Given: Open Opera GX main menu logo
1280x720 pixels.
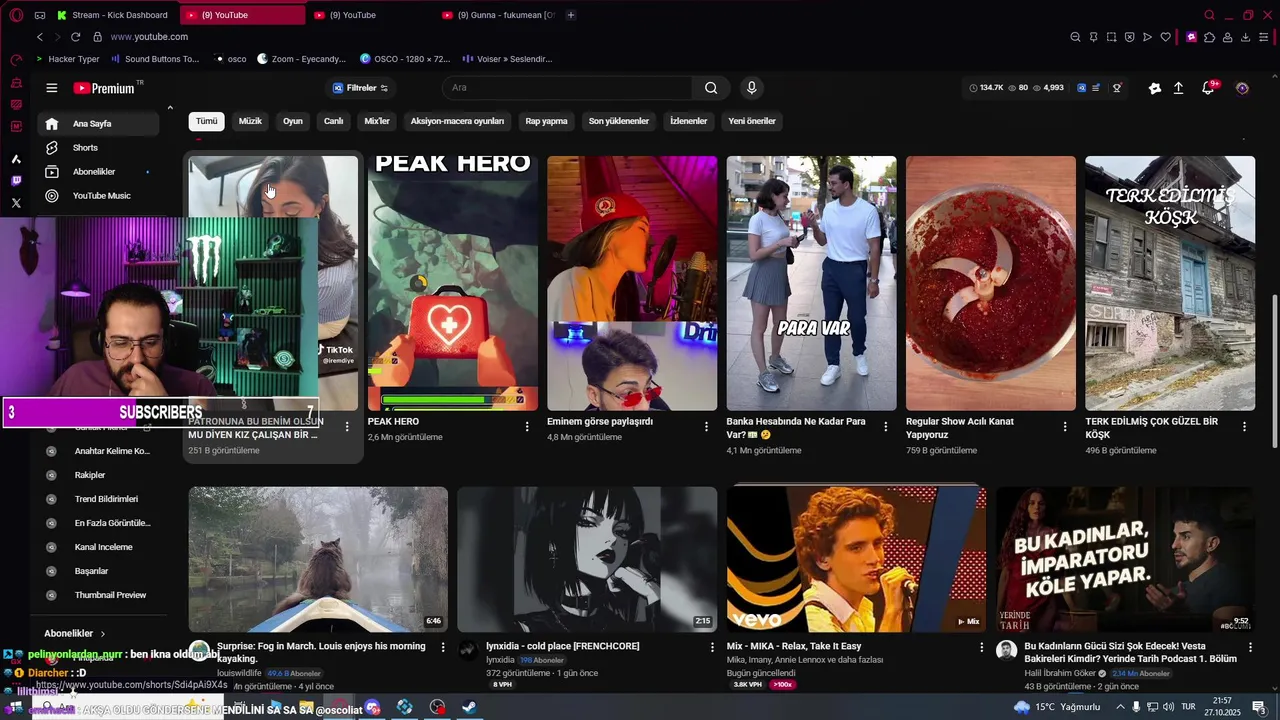Looking at the screenshot, I should point(16,15).
